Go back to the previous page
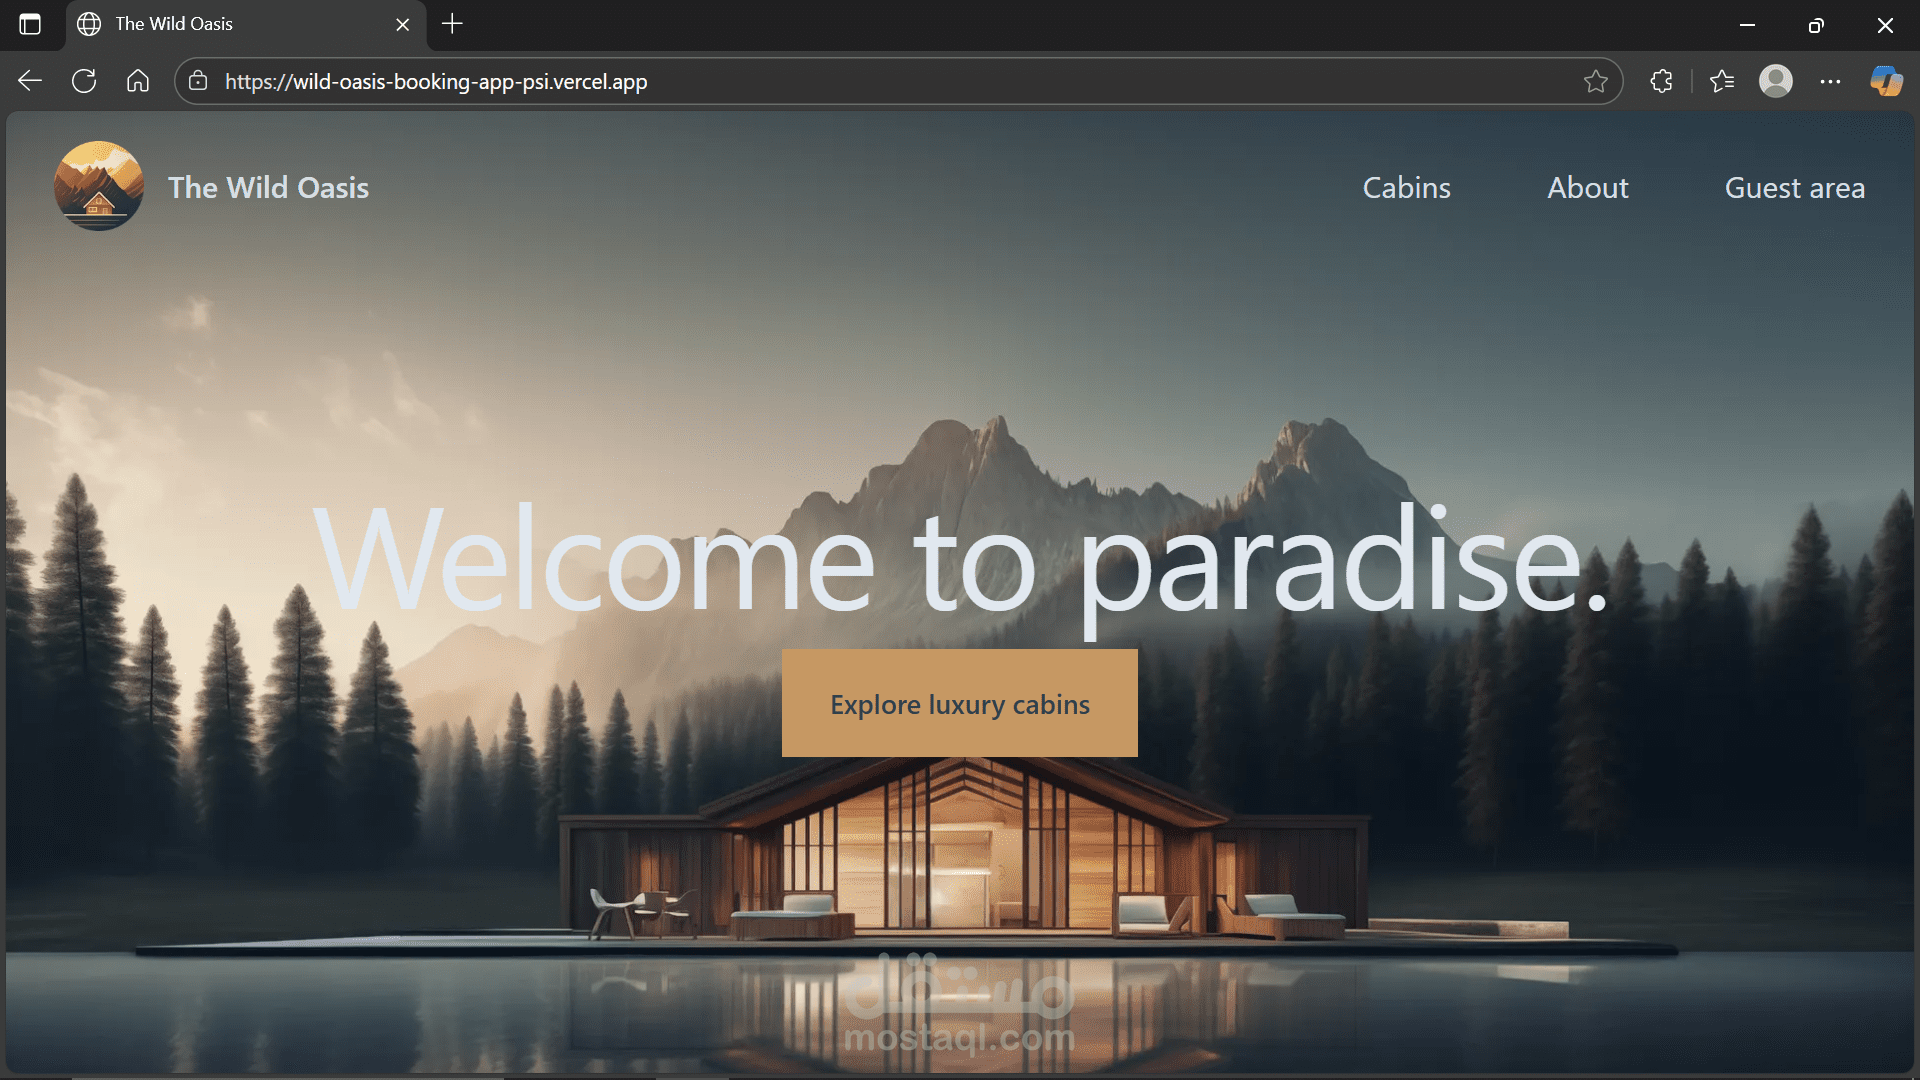1920x1080 pixels. click(x=30, y=81)
